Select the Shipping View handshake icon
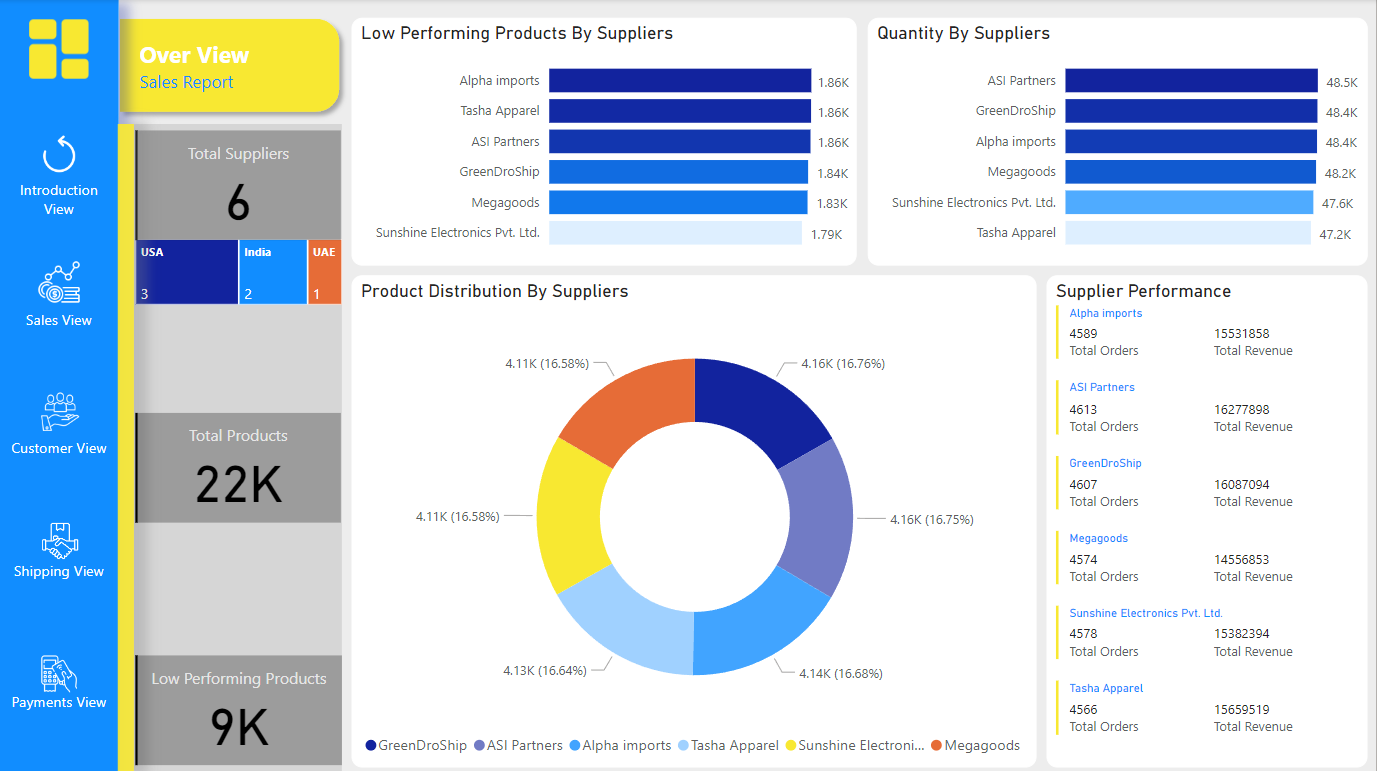 58,541
